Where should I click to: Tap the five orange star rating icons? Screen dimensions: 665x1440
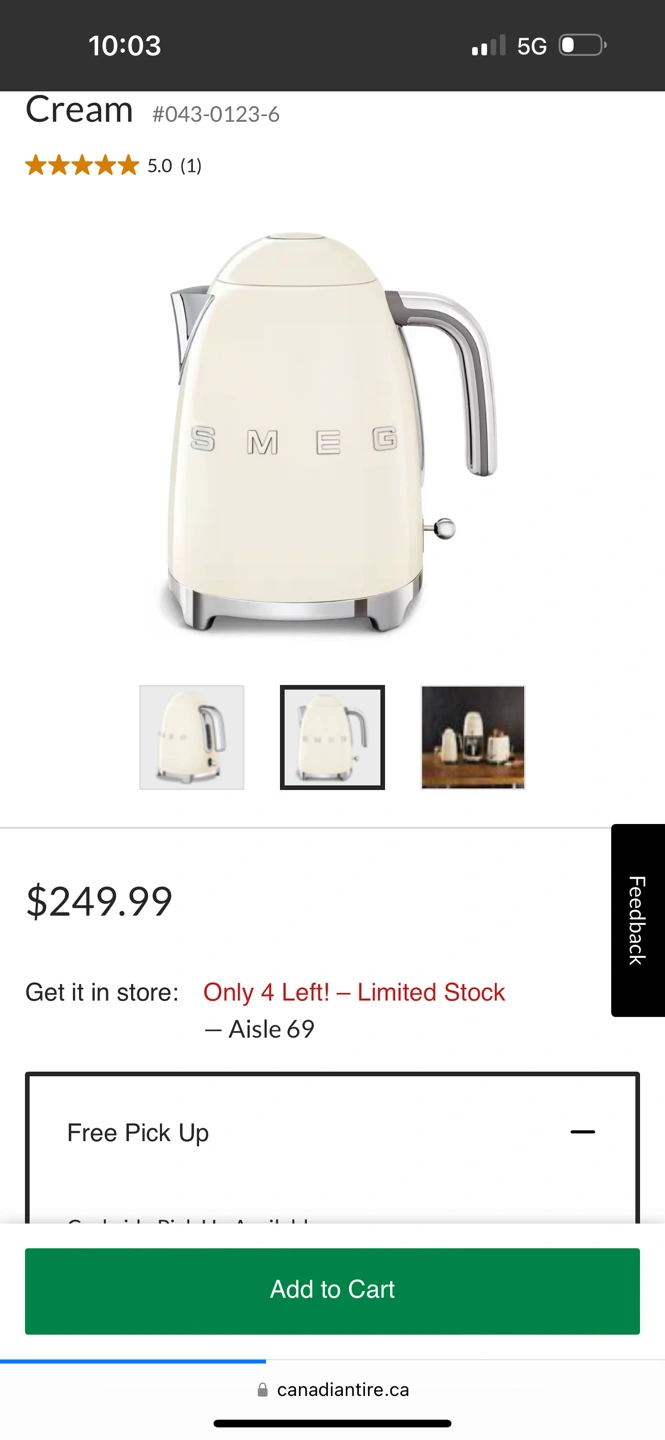pos(82,165)
